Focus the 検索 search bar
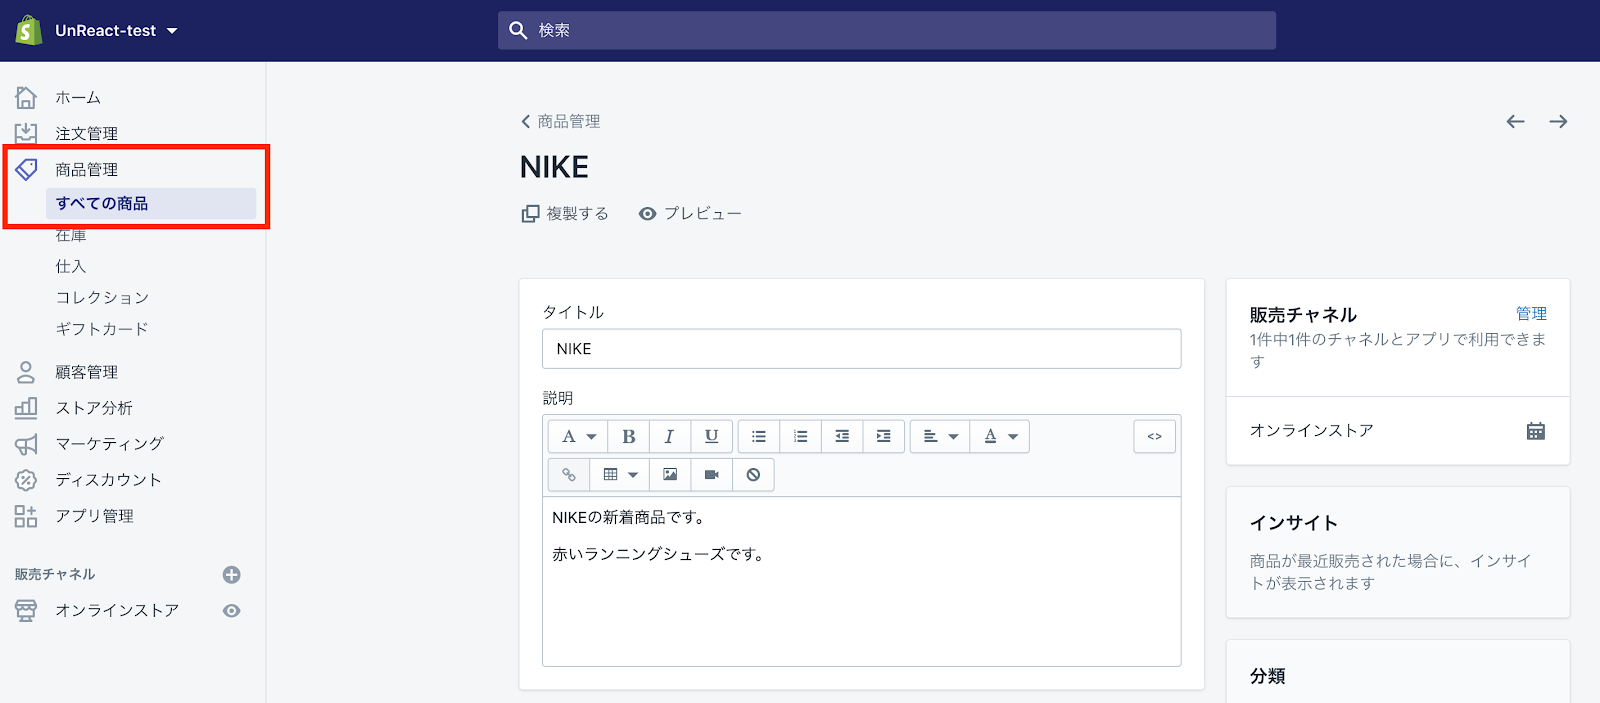 coord(886,30)
